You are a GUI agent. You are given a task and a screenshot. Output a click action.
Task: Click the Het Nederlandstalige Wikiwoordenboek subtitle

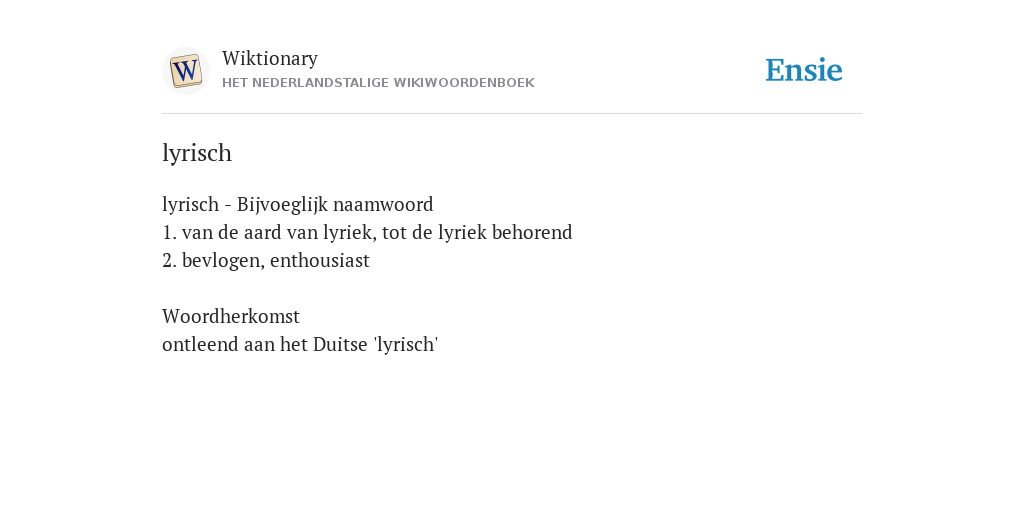[x=378, y=83]
